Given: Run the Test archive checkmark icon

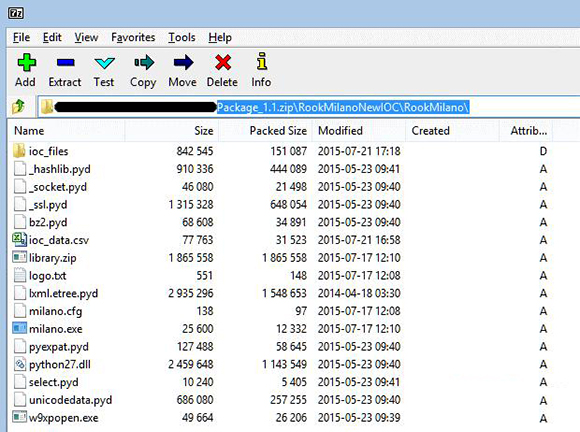Looking at the screenshot, I should (104, 63).
